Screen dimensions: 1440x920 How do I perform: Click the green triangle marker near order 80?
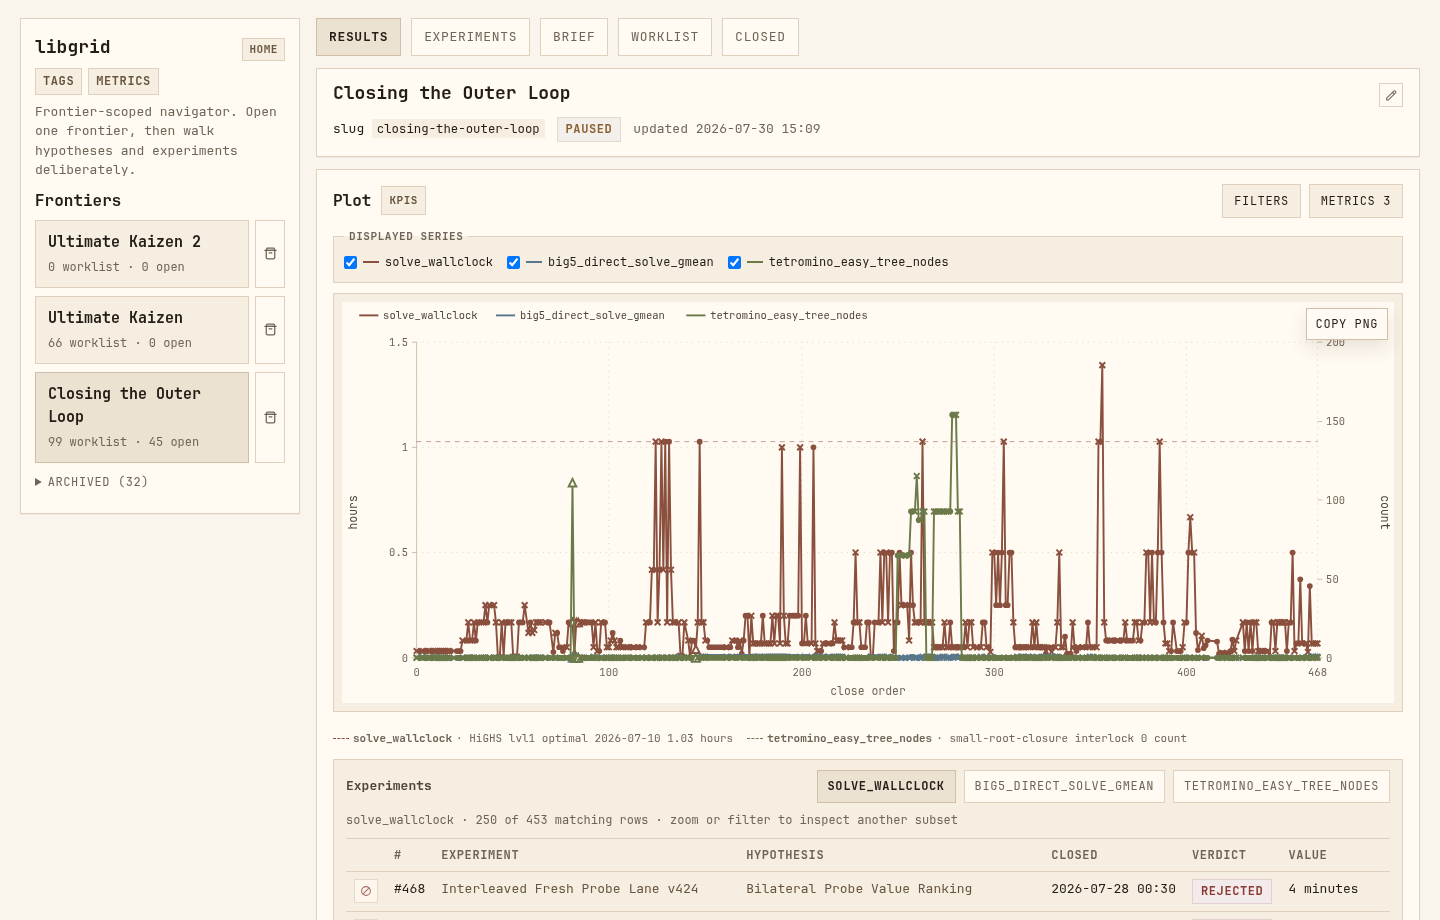click(x=572, y=483)
